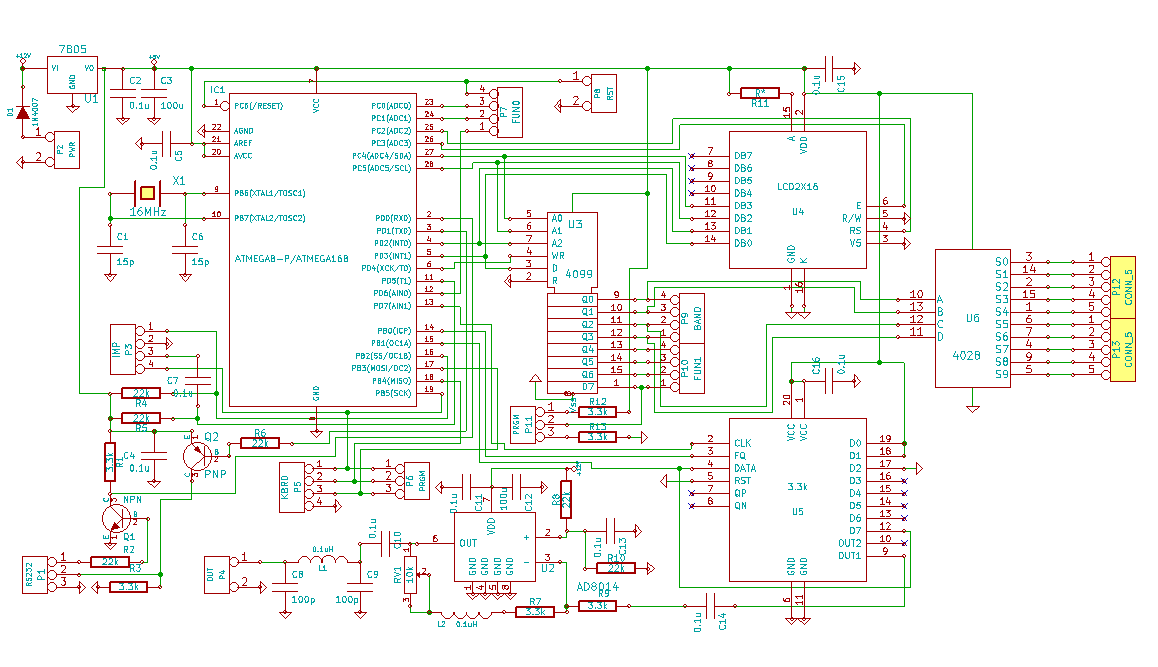
Task: Select the 7805 voltage regulator U1
Action: point(73,75)
